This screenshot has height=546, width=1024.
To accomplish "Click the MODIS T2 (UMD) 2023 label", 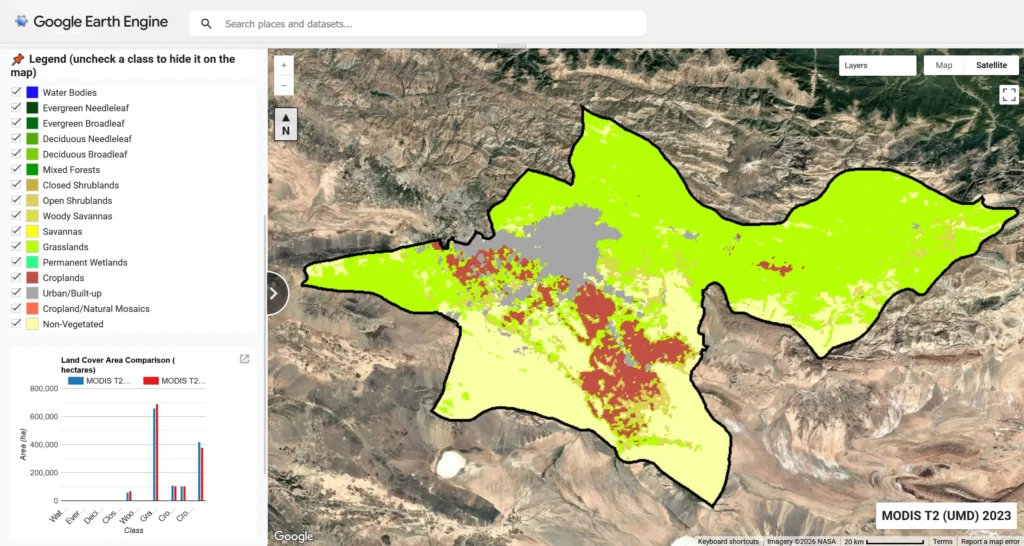I will (x=946, y=515).
